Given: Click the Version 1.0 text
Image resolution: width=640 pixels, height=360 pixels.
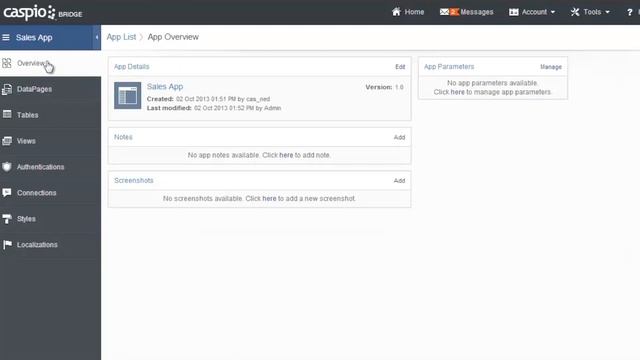Looking at the screenshot, I should (x=384, y=87).
